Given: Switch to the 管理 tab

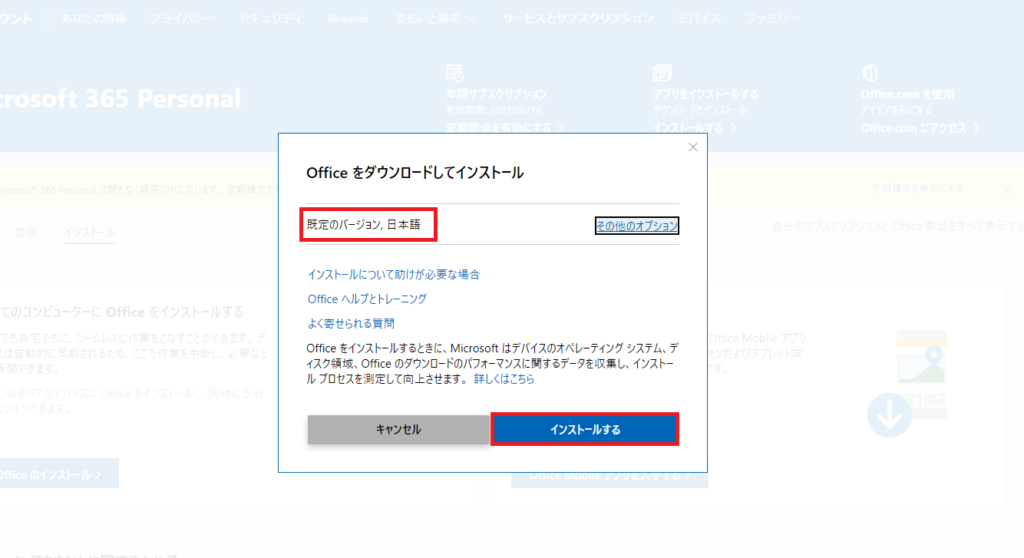Looking at the screenshot, I should coord(25,232).
